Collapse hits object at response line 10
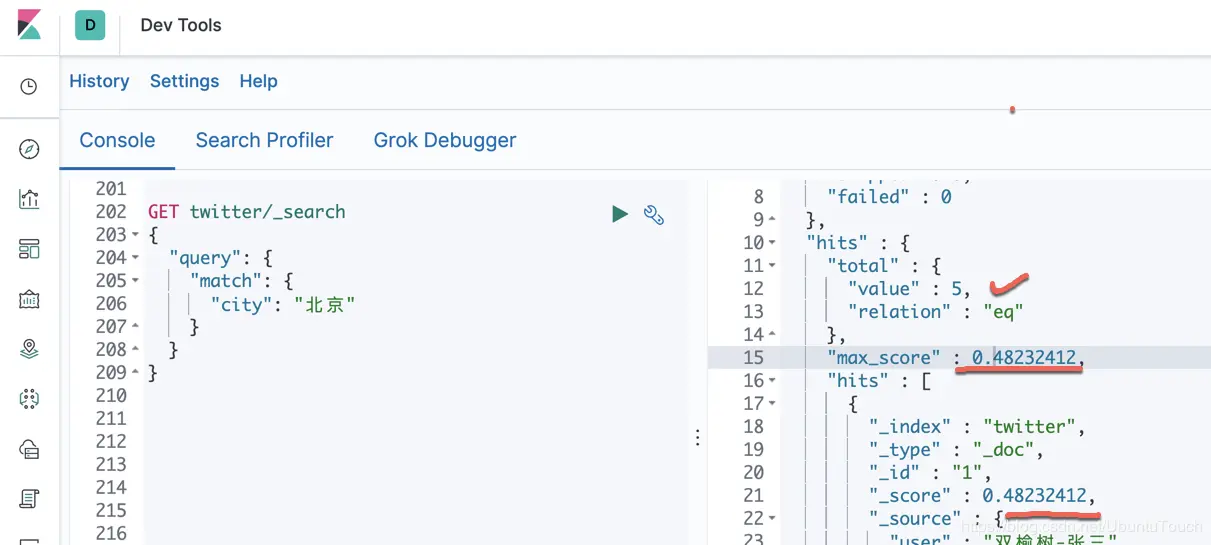Image resolution: width=1211 pixels, height=545 pixels. point(772,243)
